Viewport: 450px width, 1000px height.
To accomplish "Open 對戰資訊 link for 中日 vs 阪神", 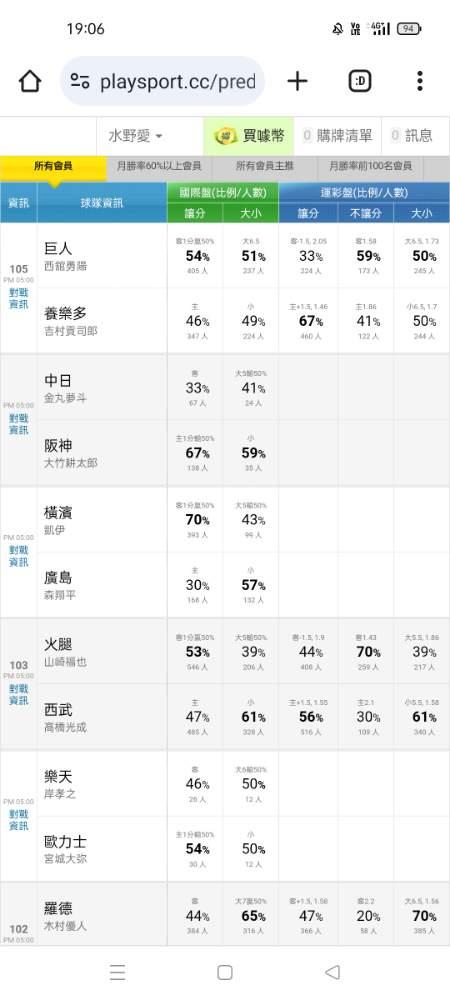I will pos(18,424).
